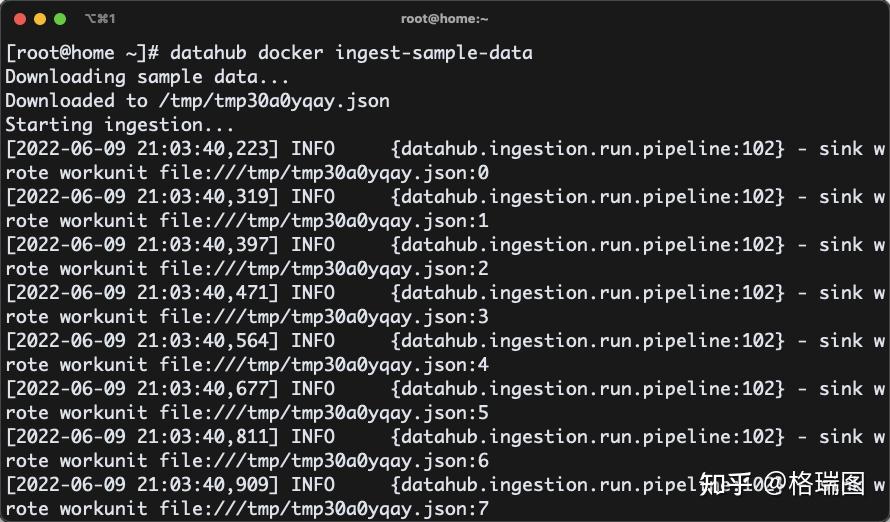
Task: Click the datahub docker ingest-sample-data command text
Action: click(x=351, y=53)
